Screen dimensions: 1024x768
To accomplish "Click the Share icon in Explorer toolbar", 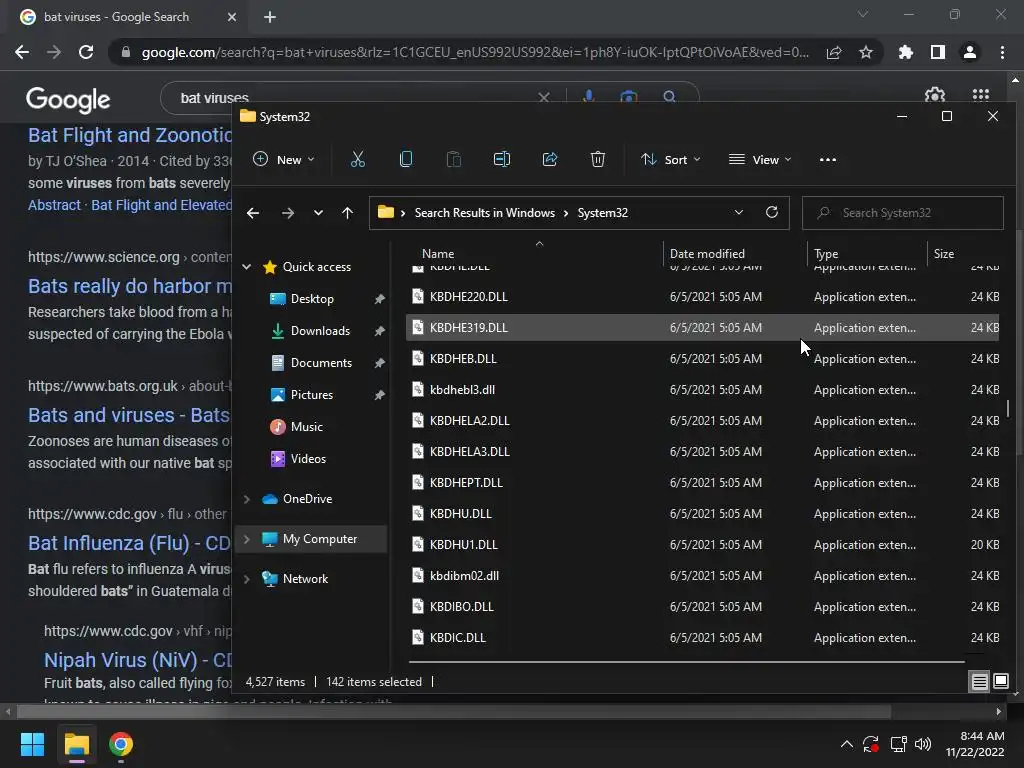I will click(550, 159).
